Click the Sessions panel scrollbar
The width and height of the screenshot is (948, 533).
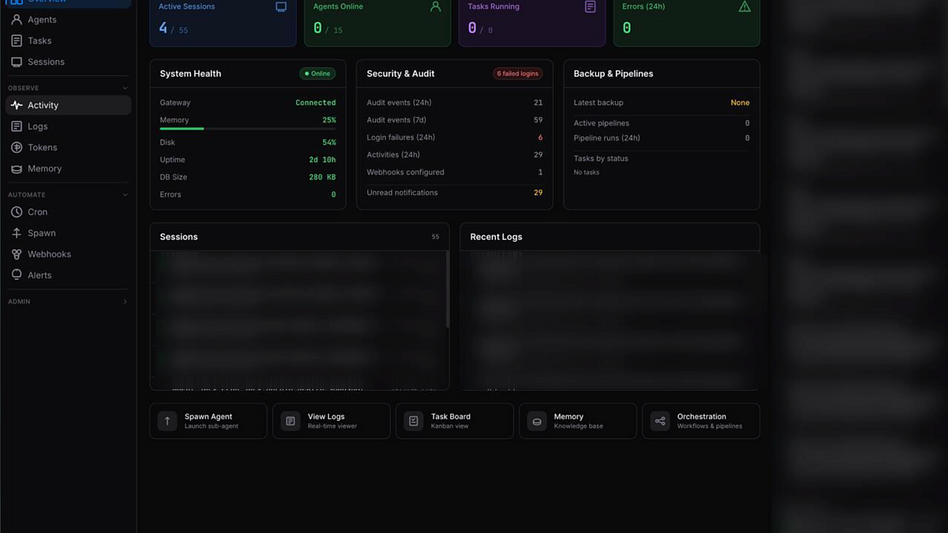click(447, 289)
